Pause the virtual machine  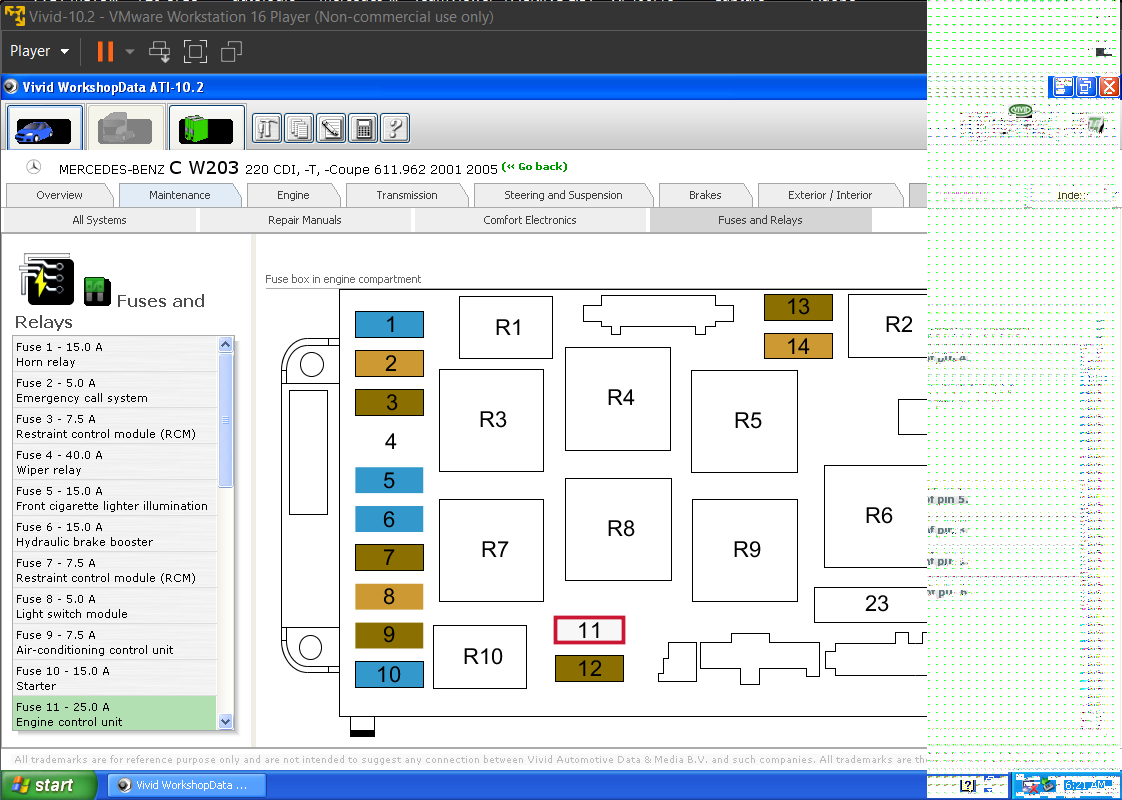pos(105,51)
